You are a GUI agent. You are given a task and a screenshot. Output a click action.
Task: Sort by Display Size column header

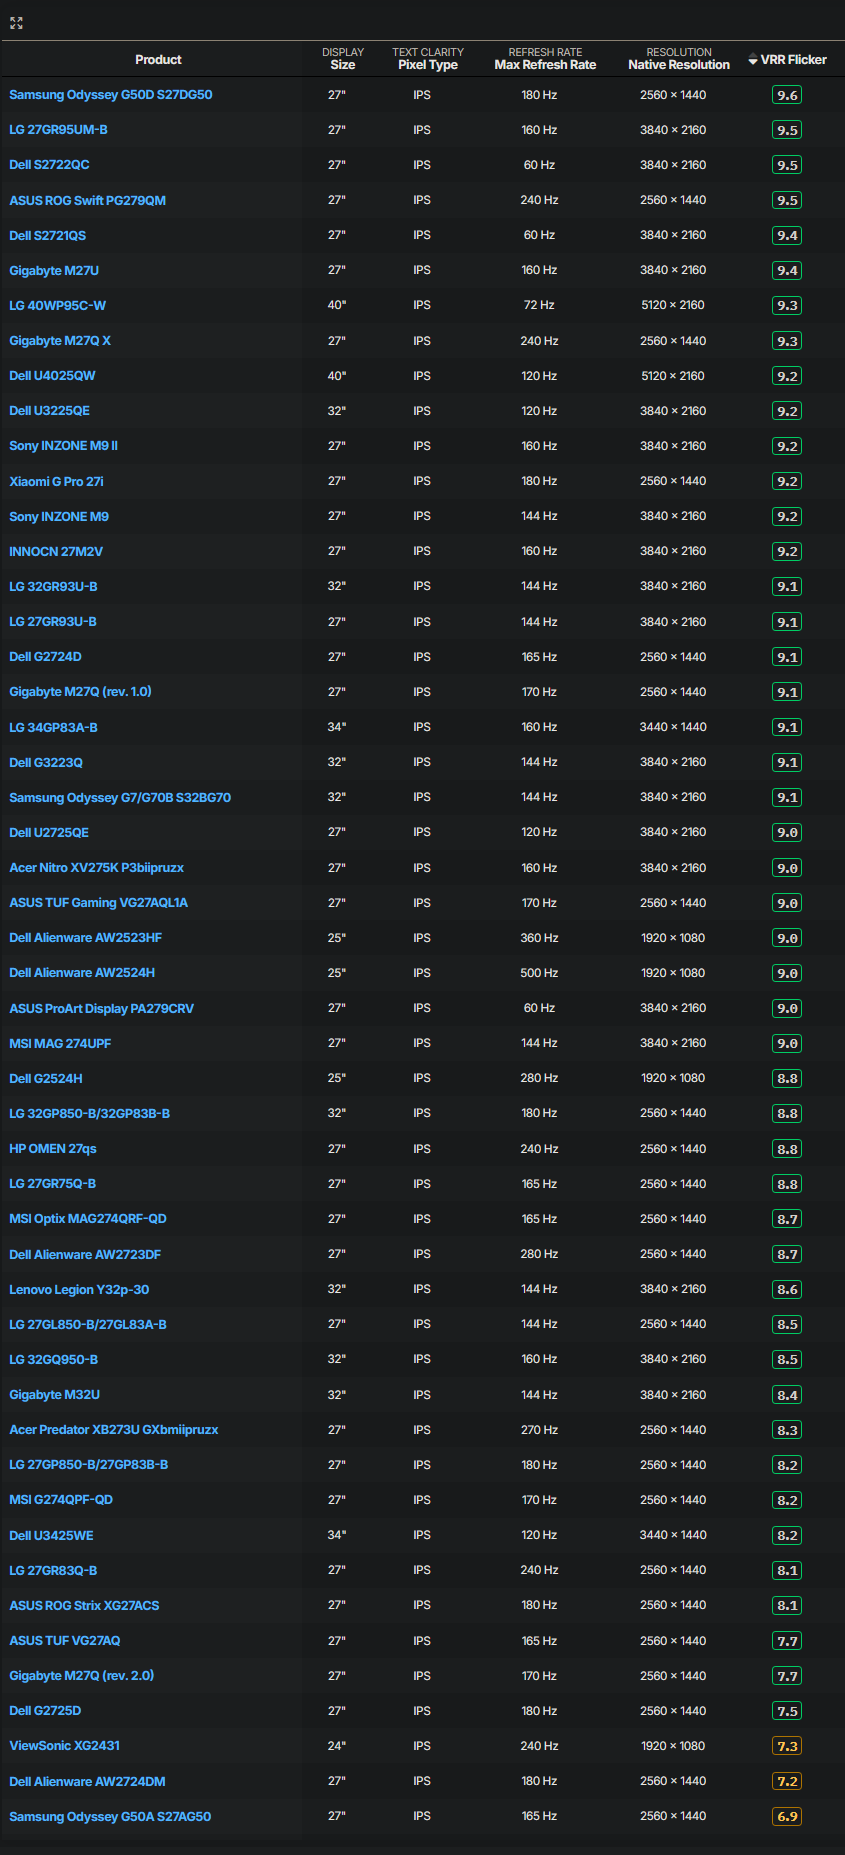343,59
